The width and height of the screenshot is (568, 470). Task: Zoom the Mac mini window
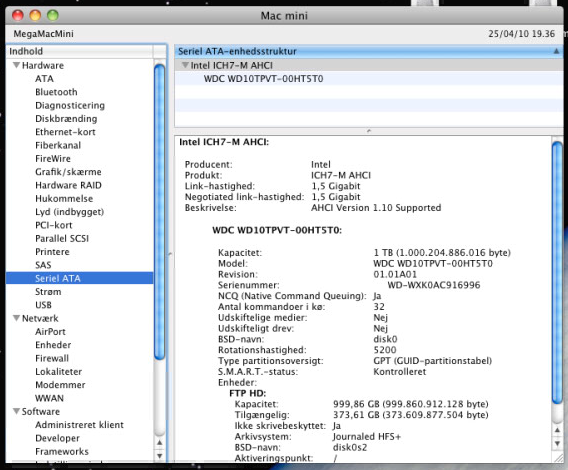(x=53, y=15)
